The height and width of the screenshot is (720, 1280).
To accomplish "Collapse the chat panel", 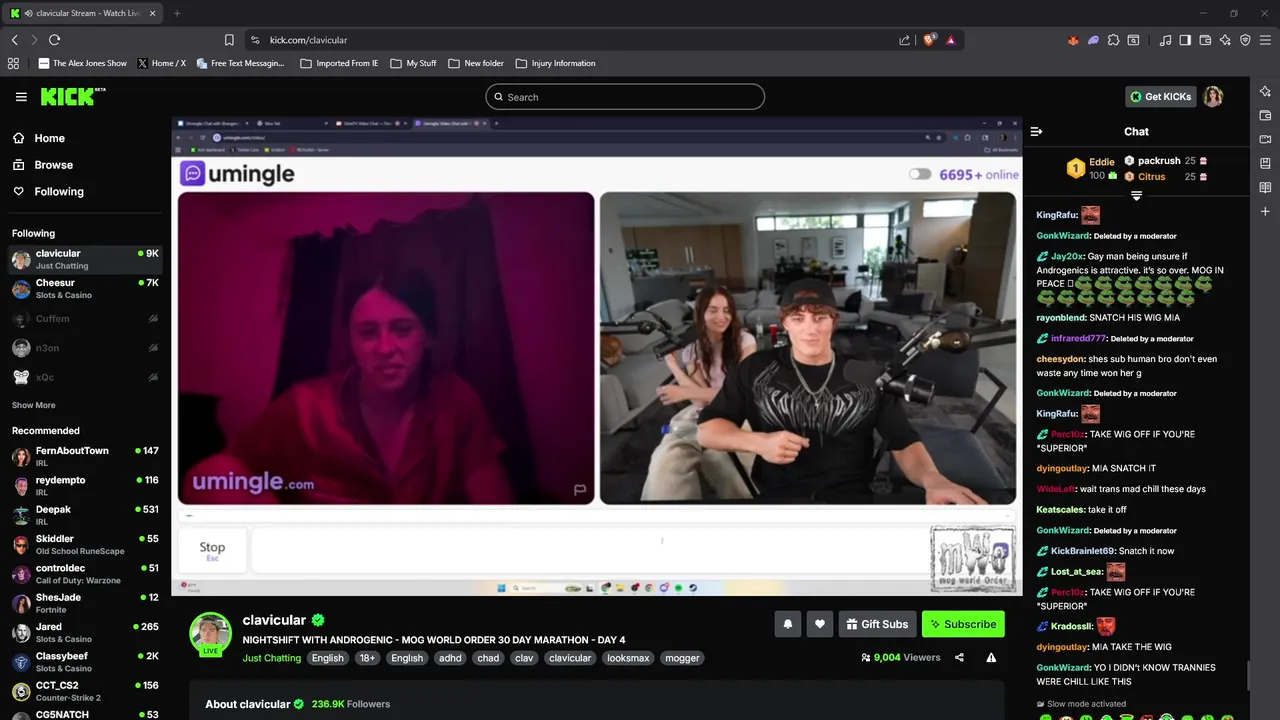I will point(1036,131).
